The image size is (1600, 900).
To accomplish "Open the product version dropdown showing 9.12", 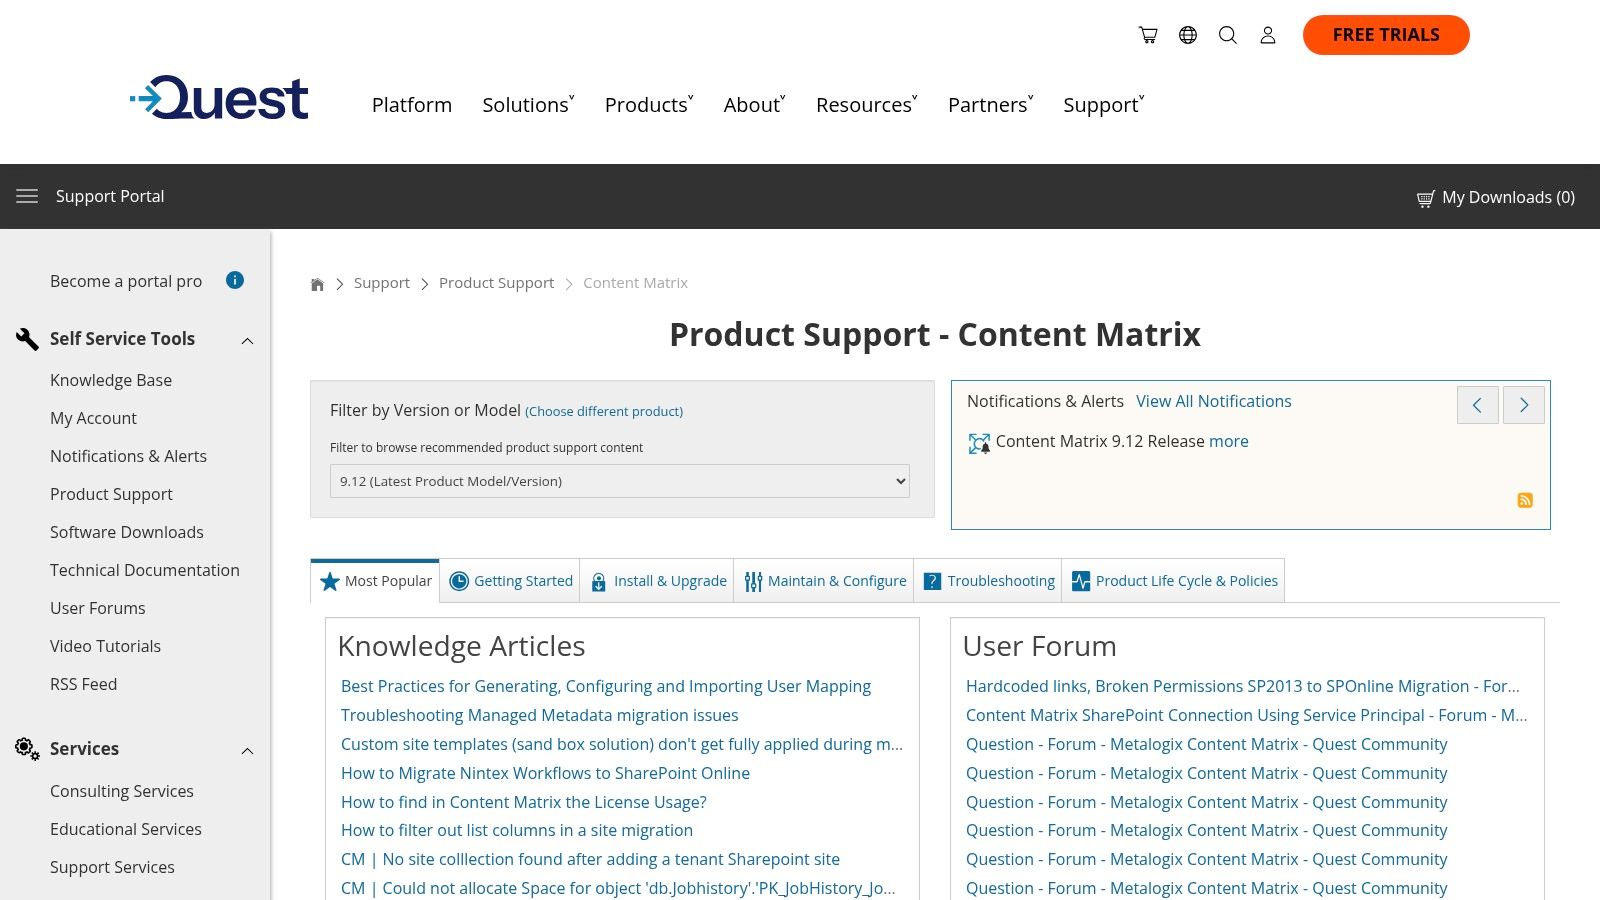I will [x=618, y=481].
